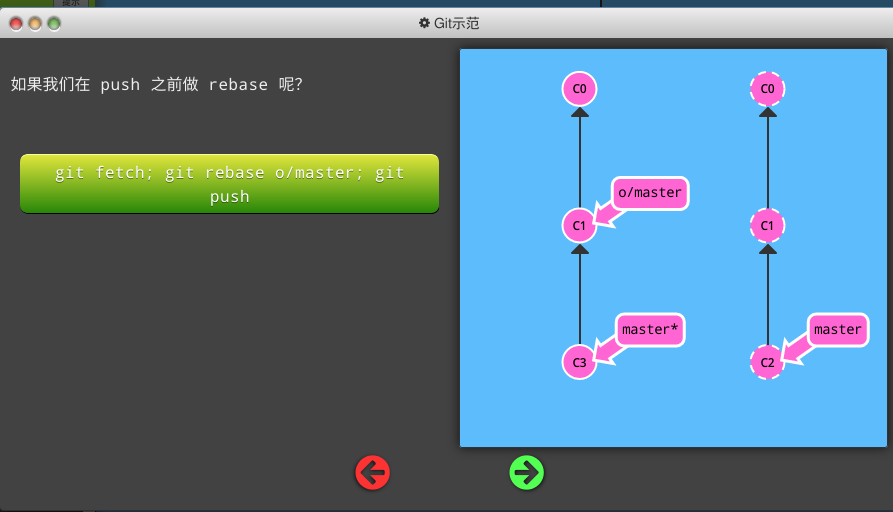Click the green forward arrow button
893x512 pixels.
click(x=526, y=472)
